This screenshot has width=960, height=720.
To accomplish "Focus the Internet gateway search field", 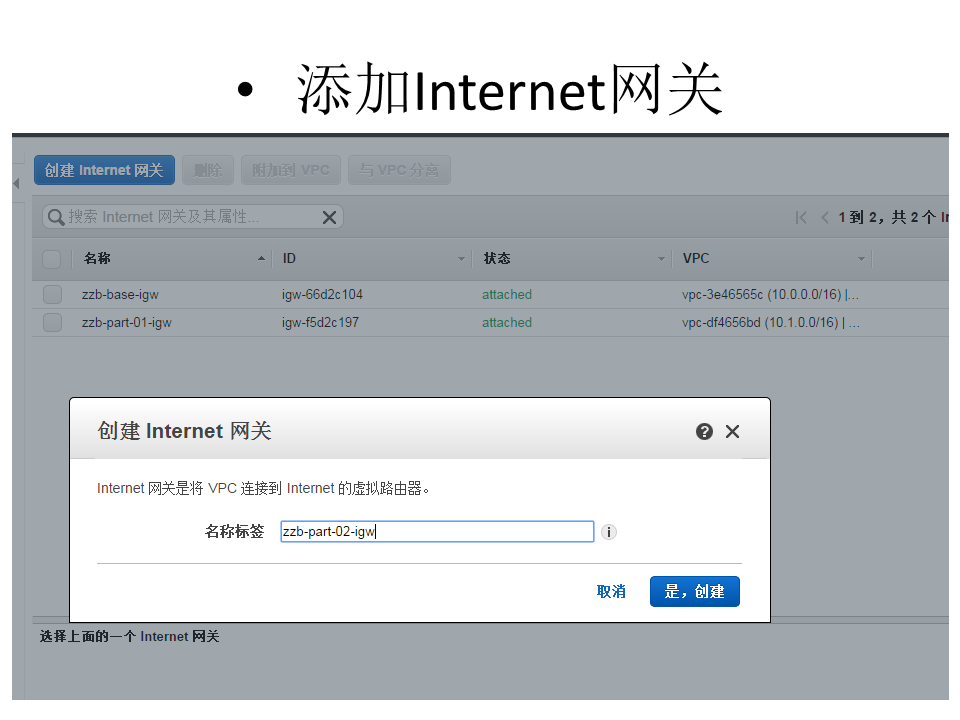I will click(x=192, y=217).
